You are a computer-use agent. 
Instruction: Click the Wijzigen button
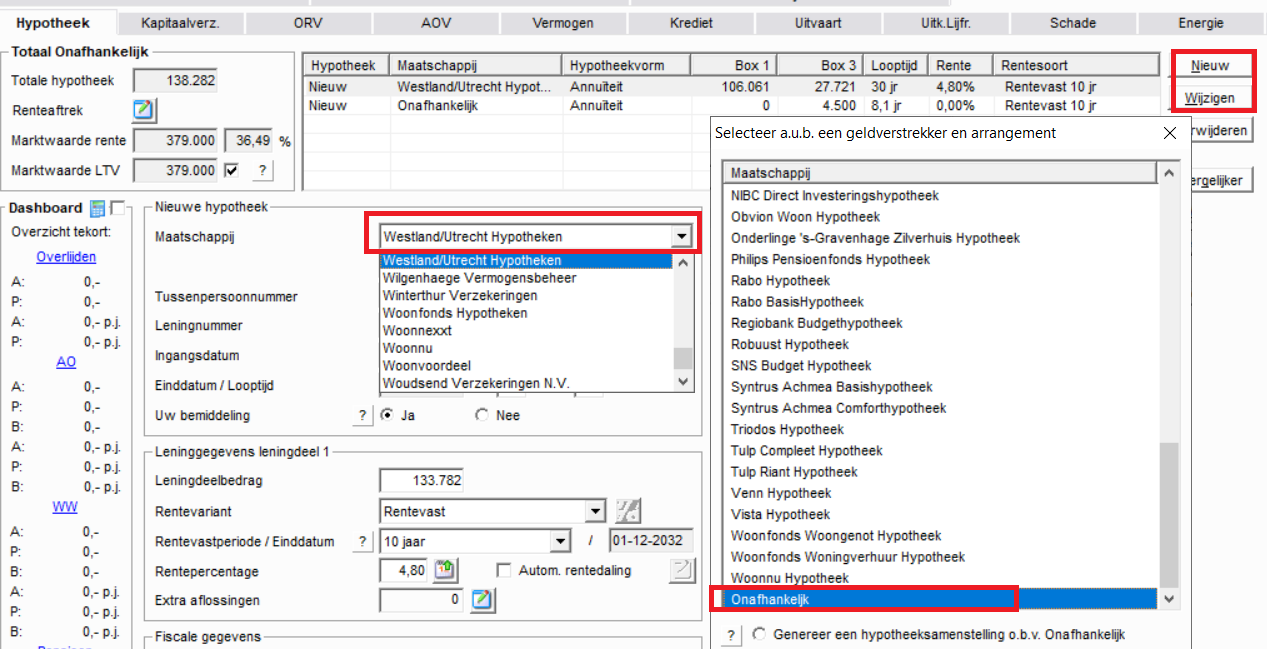click(1210, 98)
